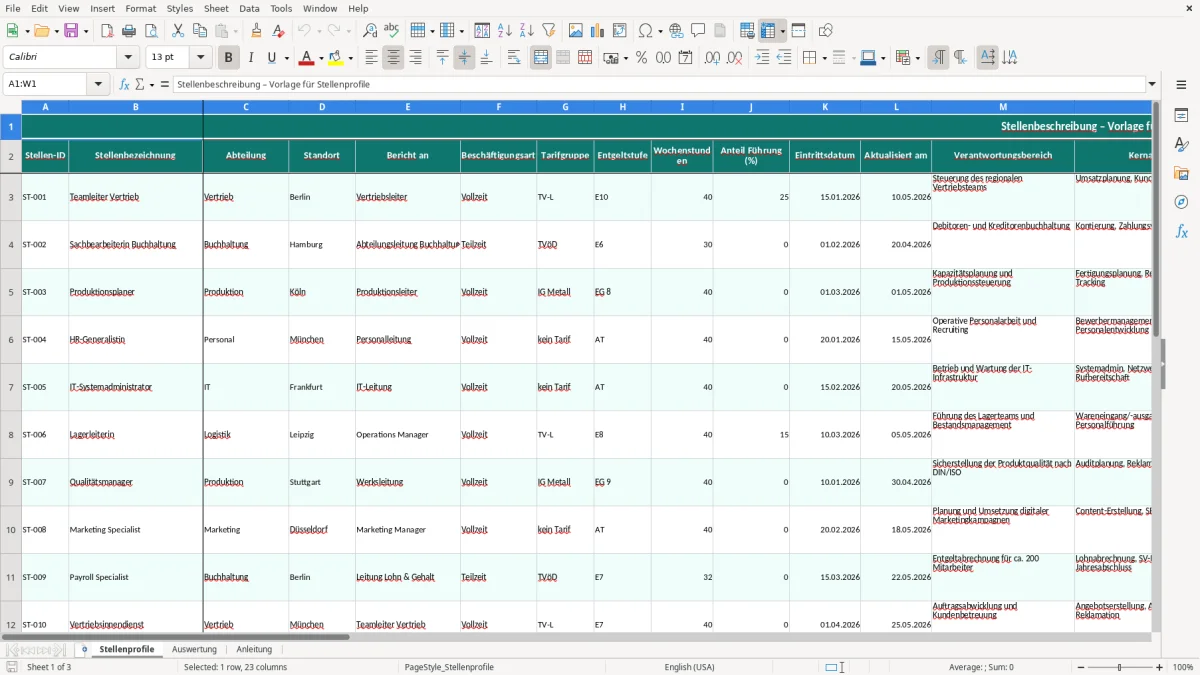Image resolution: width=1200 pixels, height=675 pixels.
Task: Click Sort Ascending icon
Action: (505, 31)
